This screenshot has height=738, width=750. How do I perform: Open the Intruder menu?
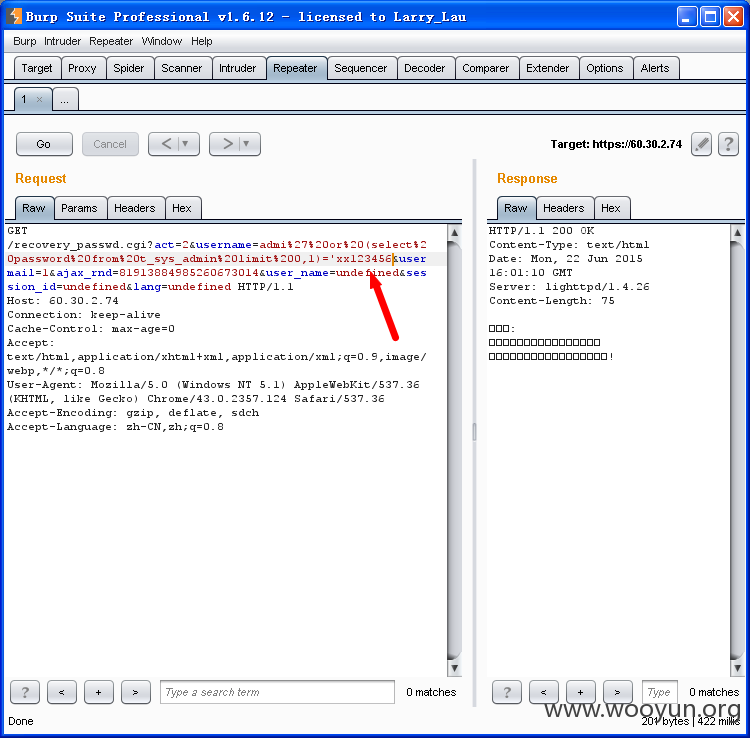[63, 41]
